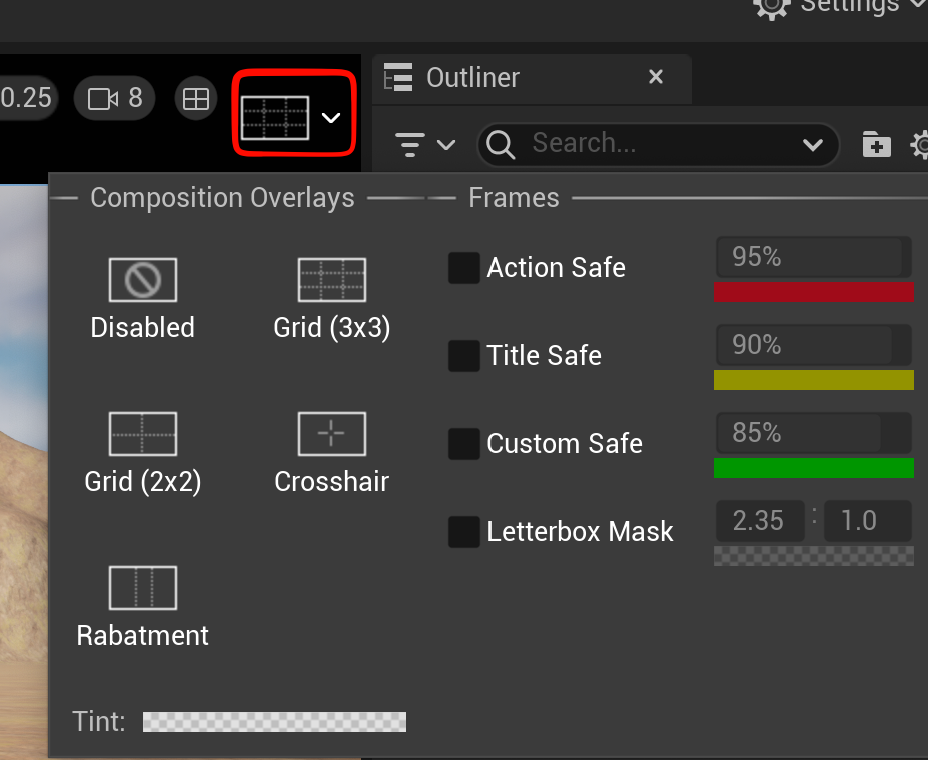Switch to the Outliner tab

click(472, 78)
